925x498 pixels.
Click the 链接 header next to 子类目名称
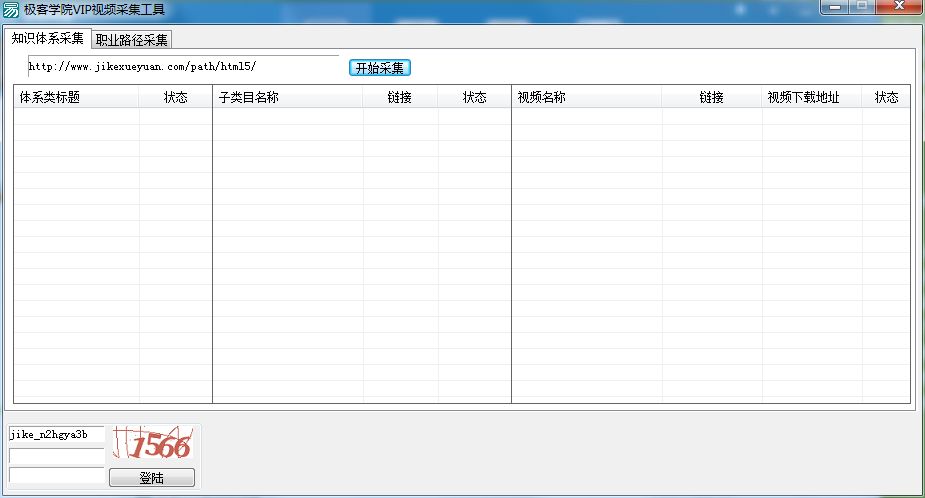(400, 97)
